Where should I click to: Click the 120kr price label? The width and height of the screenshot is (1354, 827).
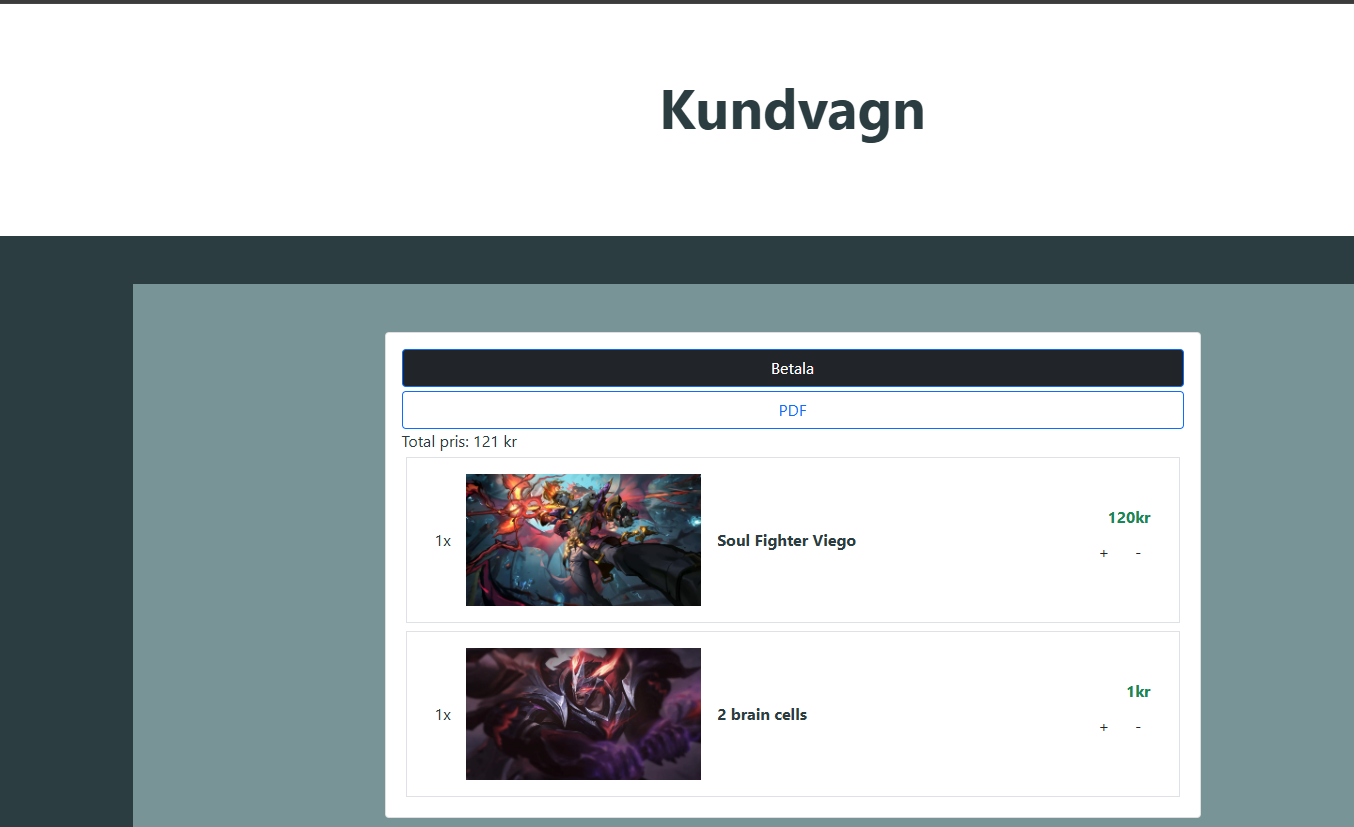pyautogui.click(x=1129, y=518)
